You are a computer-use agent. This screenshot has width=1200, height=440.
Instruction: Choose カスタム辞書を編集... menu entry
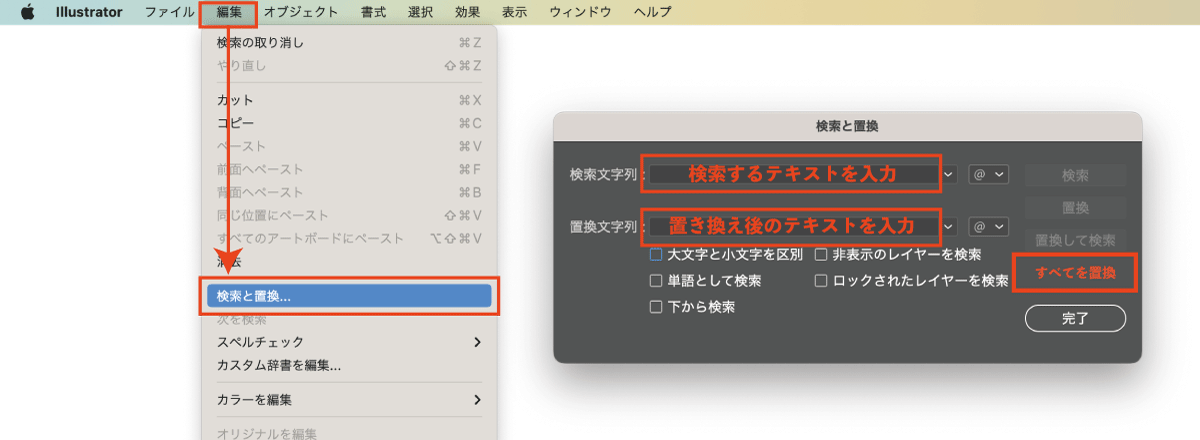[x=349, y=365]
